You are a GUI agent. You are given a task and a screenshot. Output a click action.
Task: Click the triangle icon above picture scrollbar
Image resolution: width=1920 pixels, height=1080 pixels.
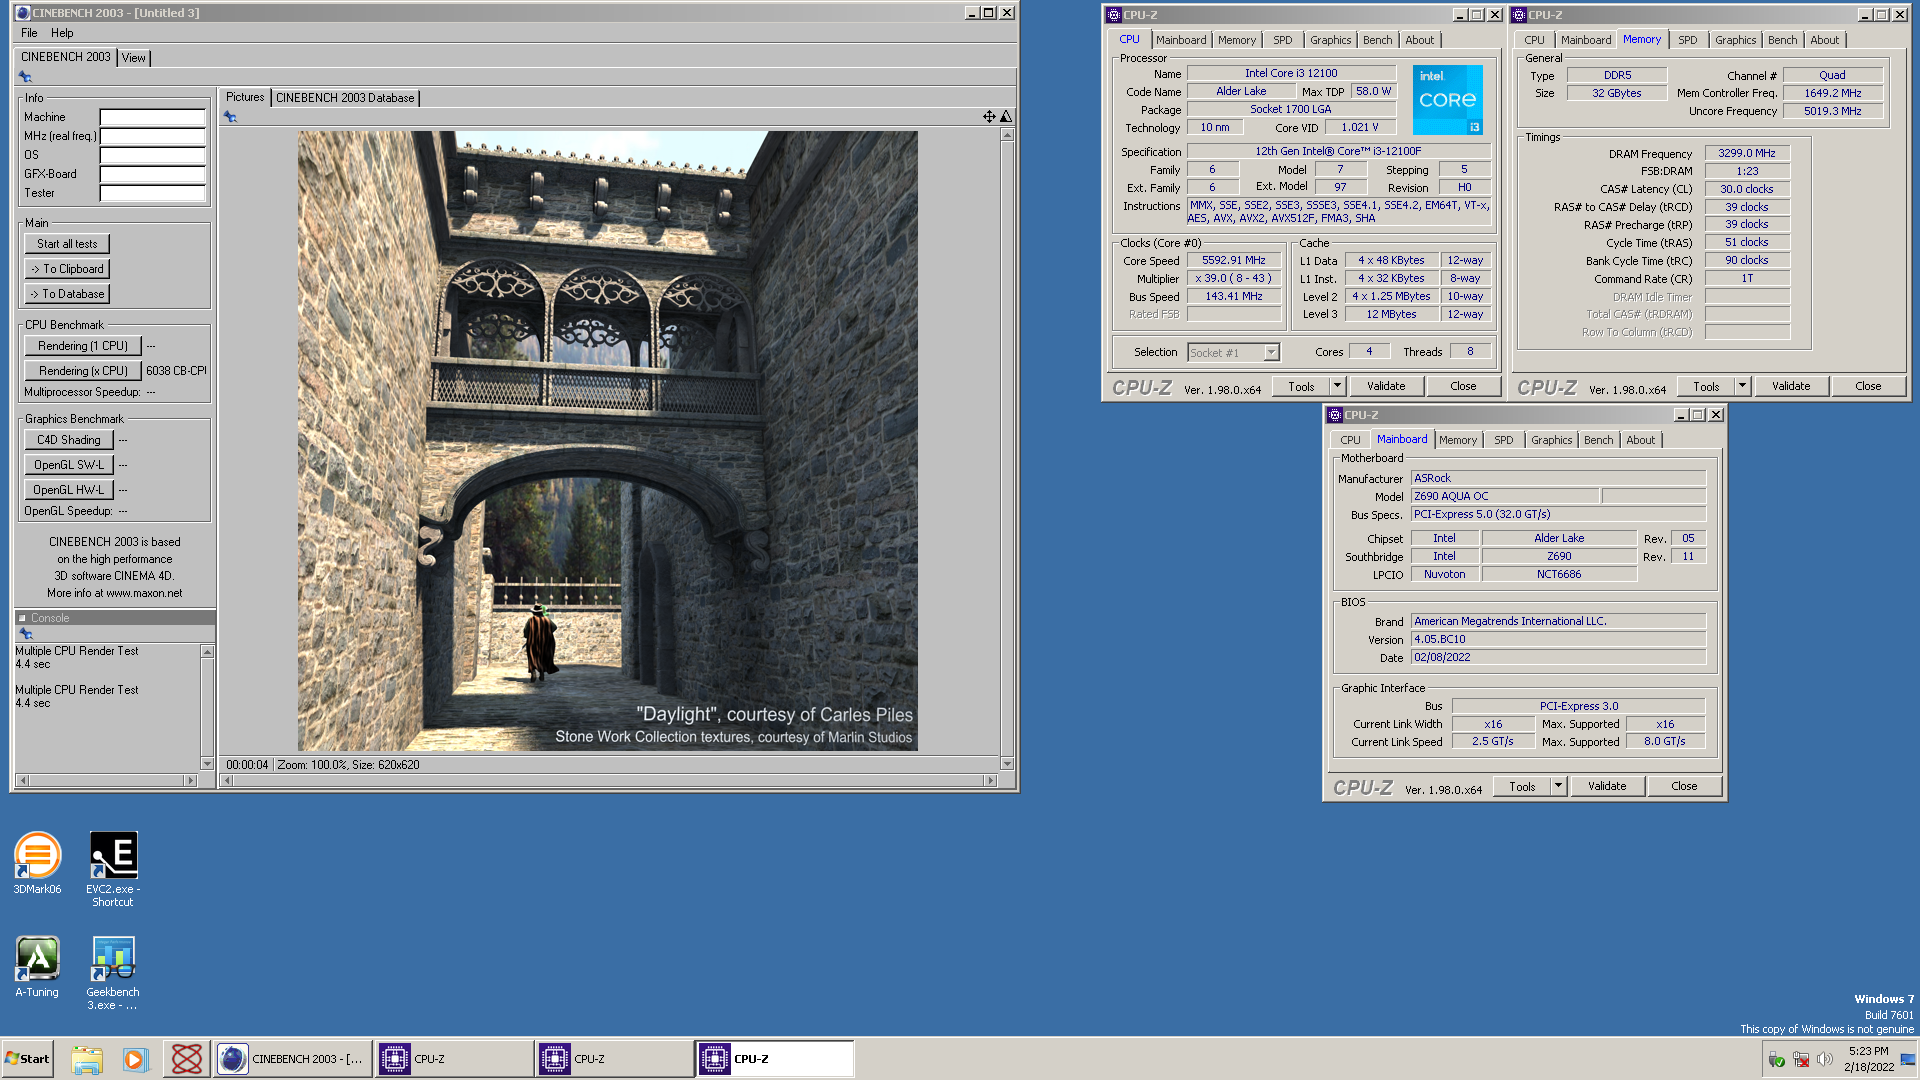point(1006,117)
